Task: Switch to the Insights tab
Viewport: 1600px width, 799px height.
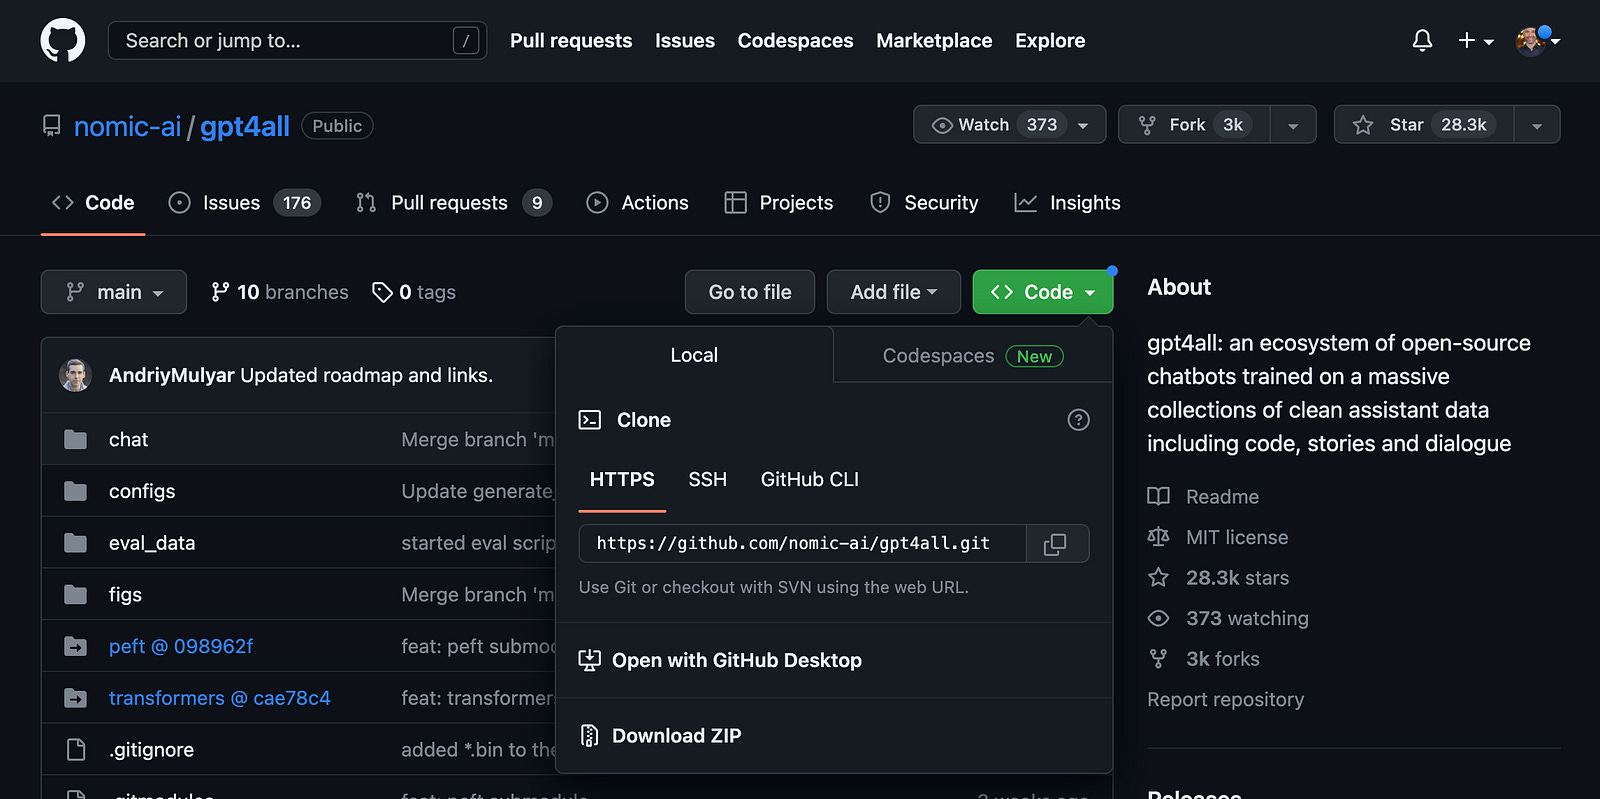Action: click(x=1067, y=203)
